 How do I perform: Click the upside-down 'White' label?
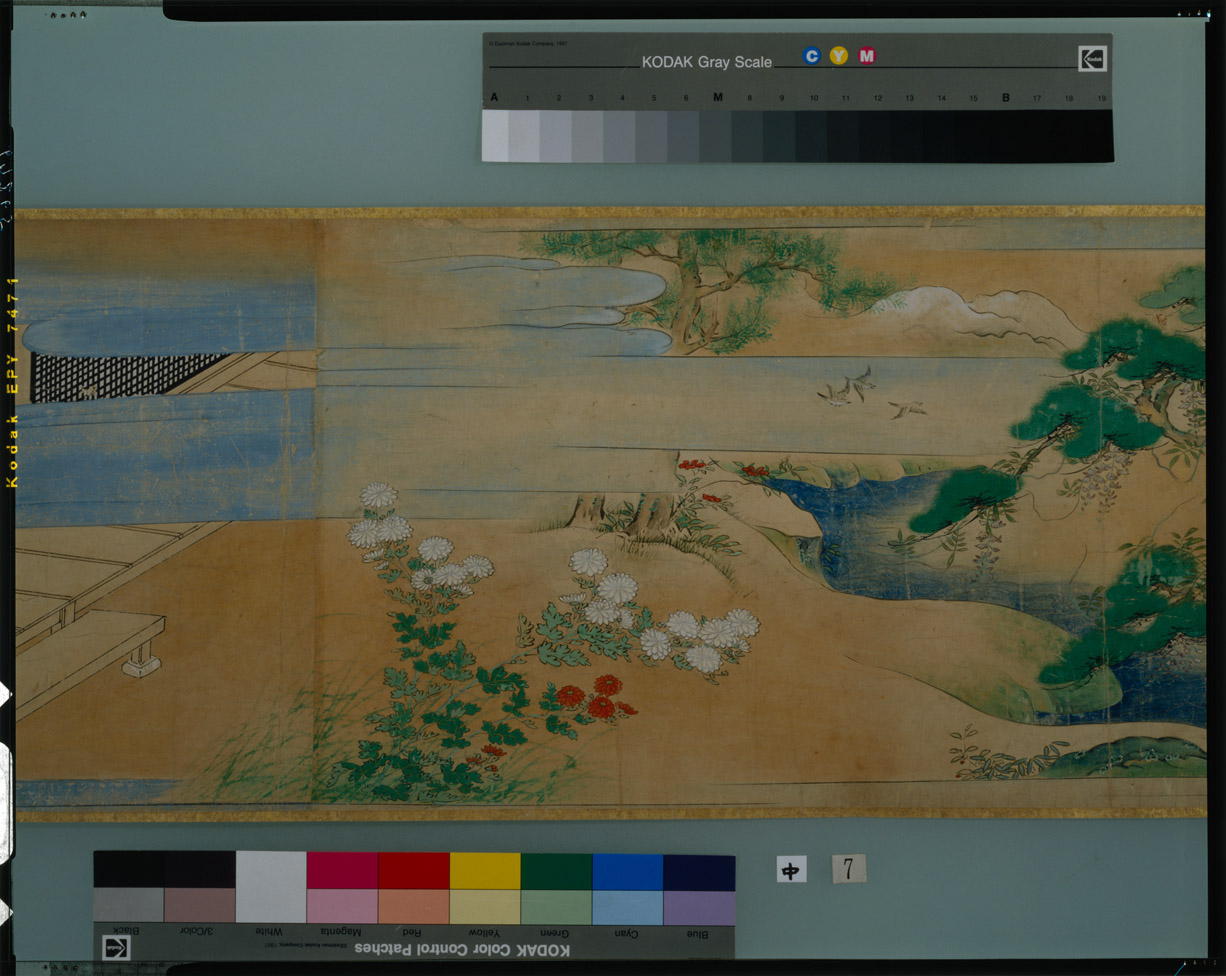pos(270,932)
